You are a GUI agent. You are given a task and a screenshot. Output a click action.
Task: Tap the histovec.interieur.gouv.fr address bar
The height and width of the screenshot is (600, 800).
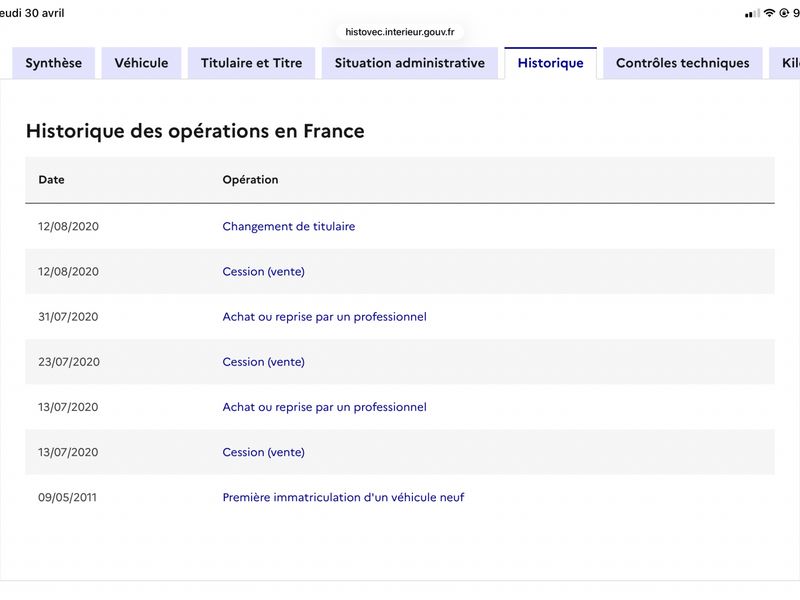point(400,32)
